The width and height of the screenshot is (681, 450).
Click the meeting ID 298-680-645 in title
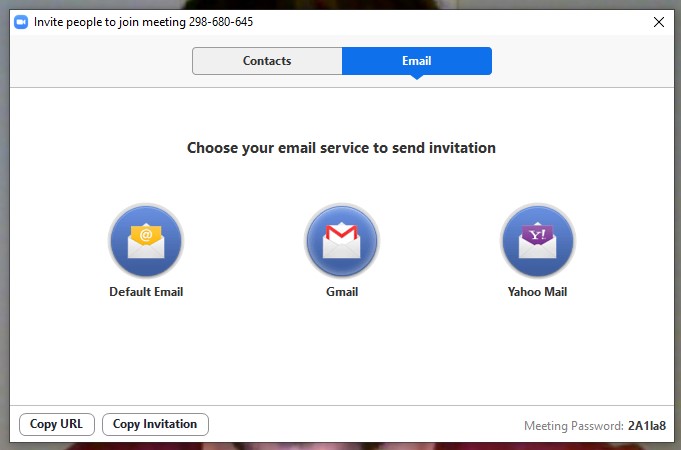221,22
